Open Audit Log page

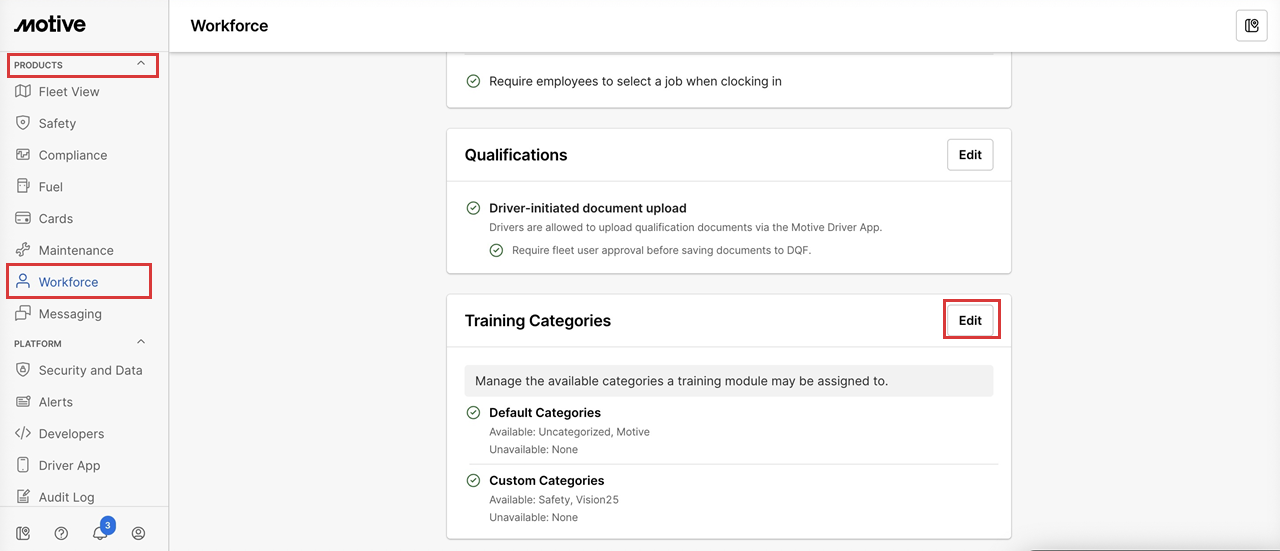point(66,497)
